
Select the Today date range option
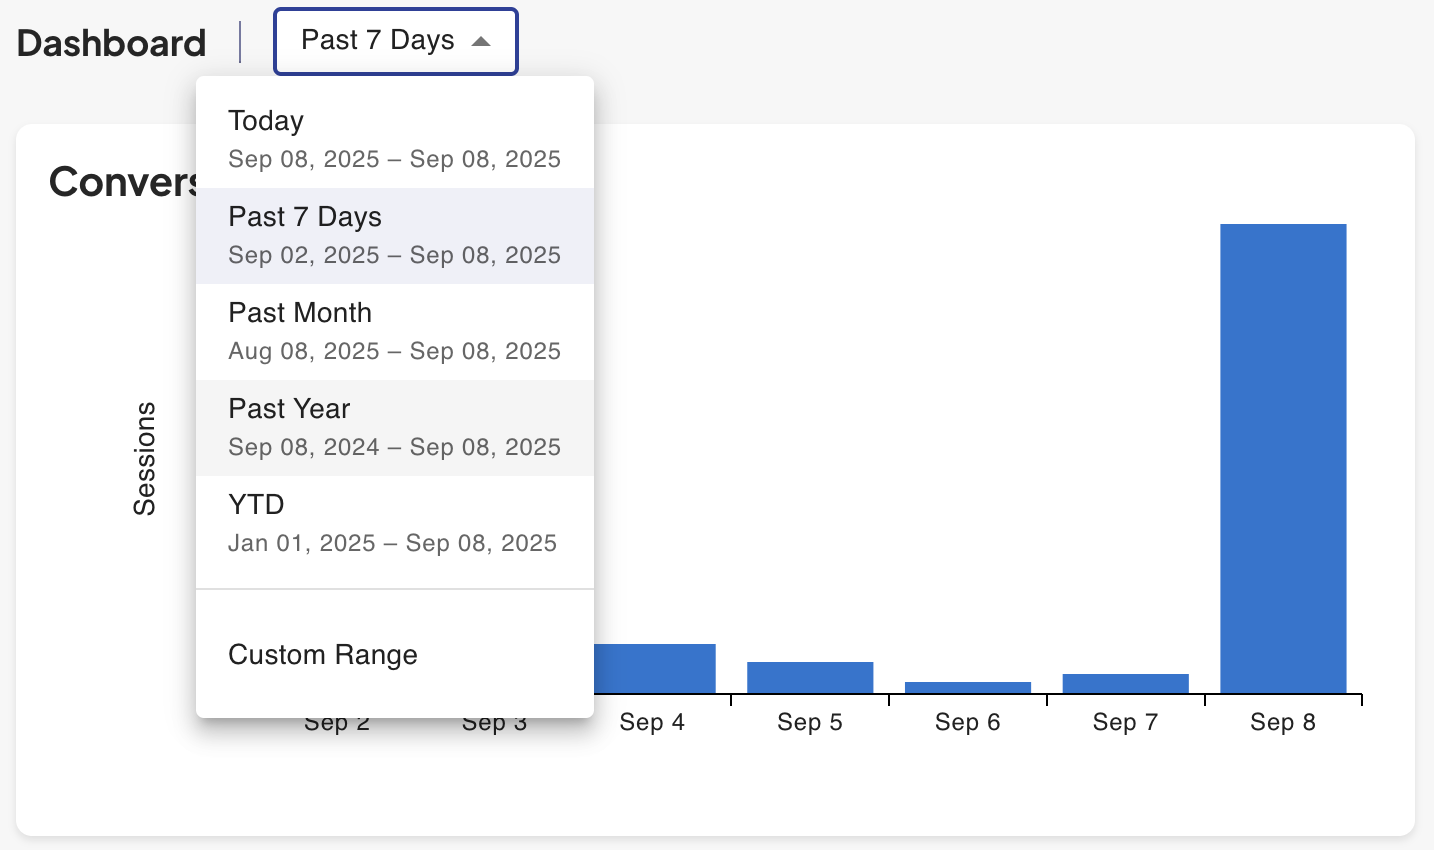(394, 139)
